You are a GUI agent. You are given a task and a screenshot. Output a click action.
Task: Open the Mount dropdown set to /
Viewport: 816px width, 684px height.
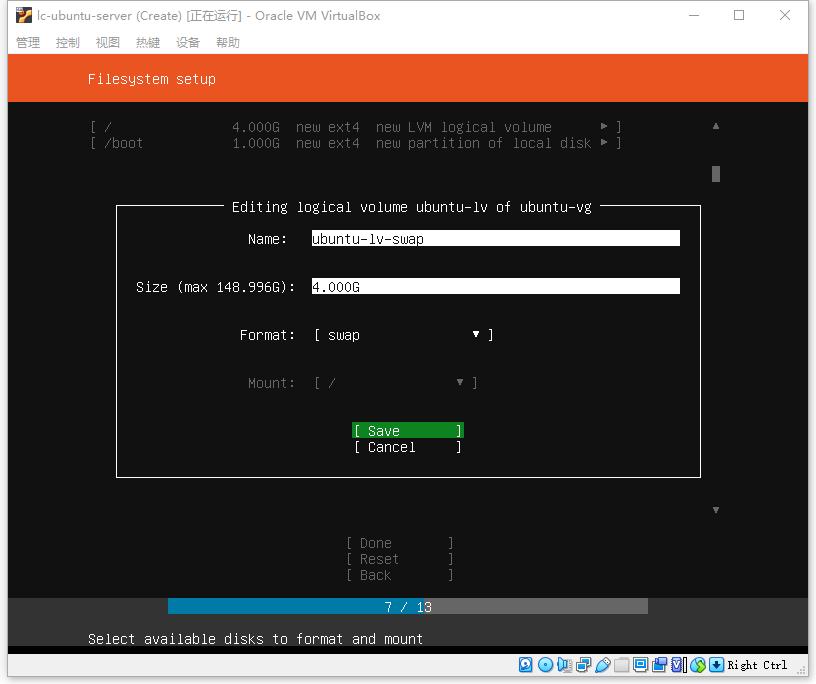(x=396, y=383)
